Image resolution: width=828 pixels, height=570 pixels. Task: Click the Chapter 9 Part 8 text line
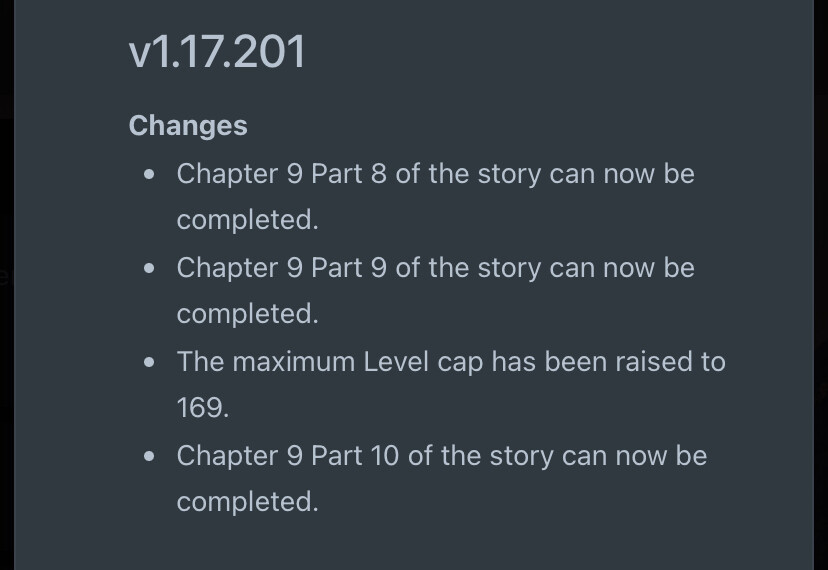(x=435, y=174)
